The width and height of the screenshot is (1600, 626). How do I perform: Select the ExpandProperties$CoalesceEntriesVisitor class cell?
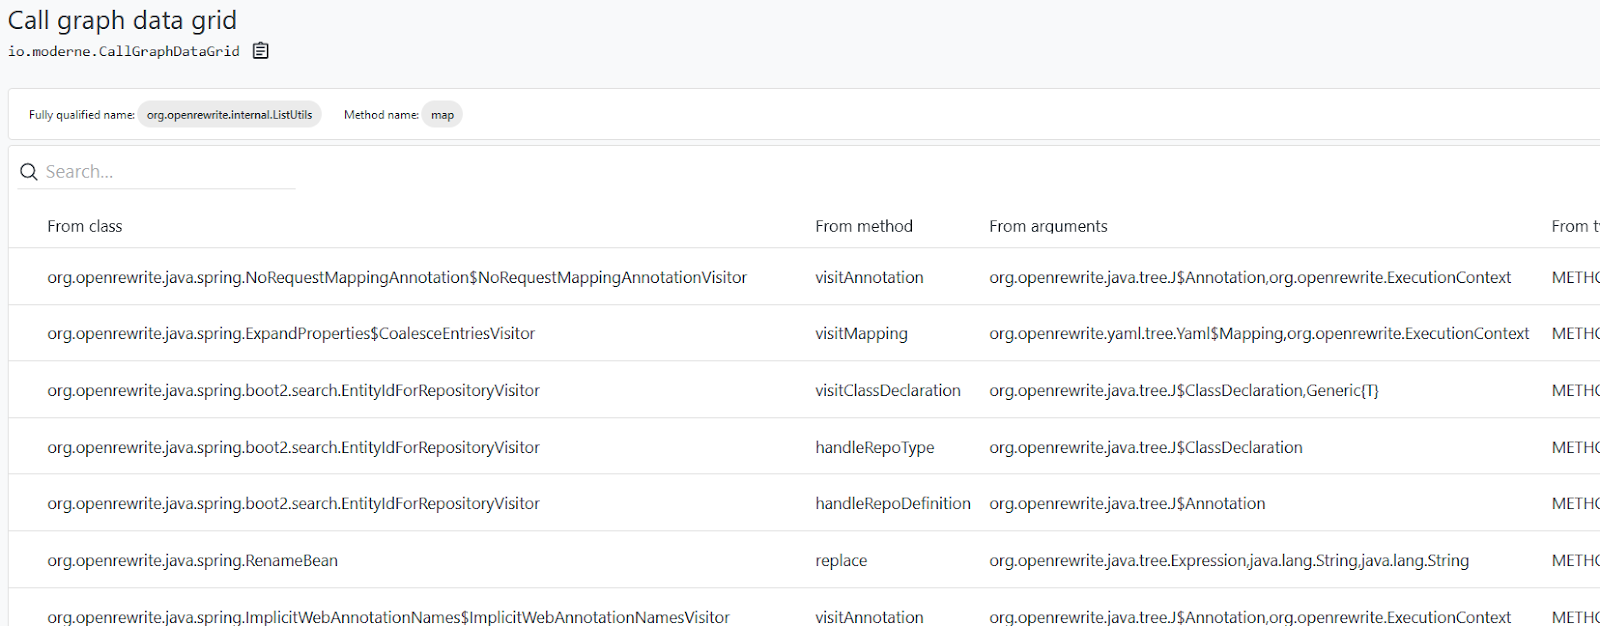[291, 333]
